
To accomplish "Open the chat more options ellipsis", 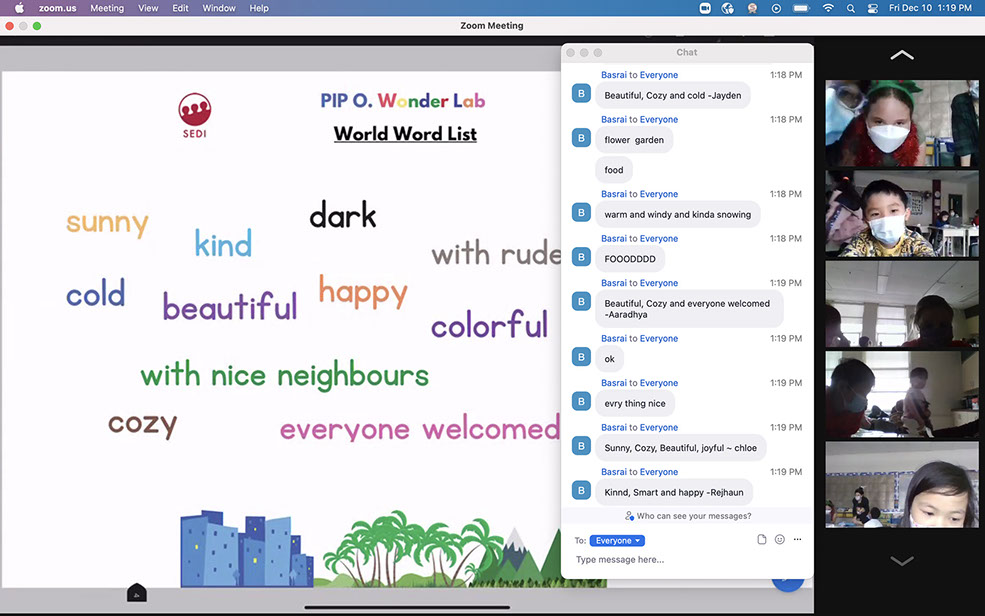I will (x=797, y=540).
